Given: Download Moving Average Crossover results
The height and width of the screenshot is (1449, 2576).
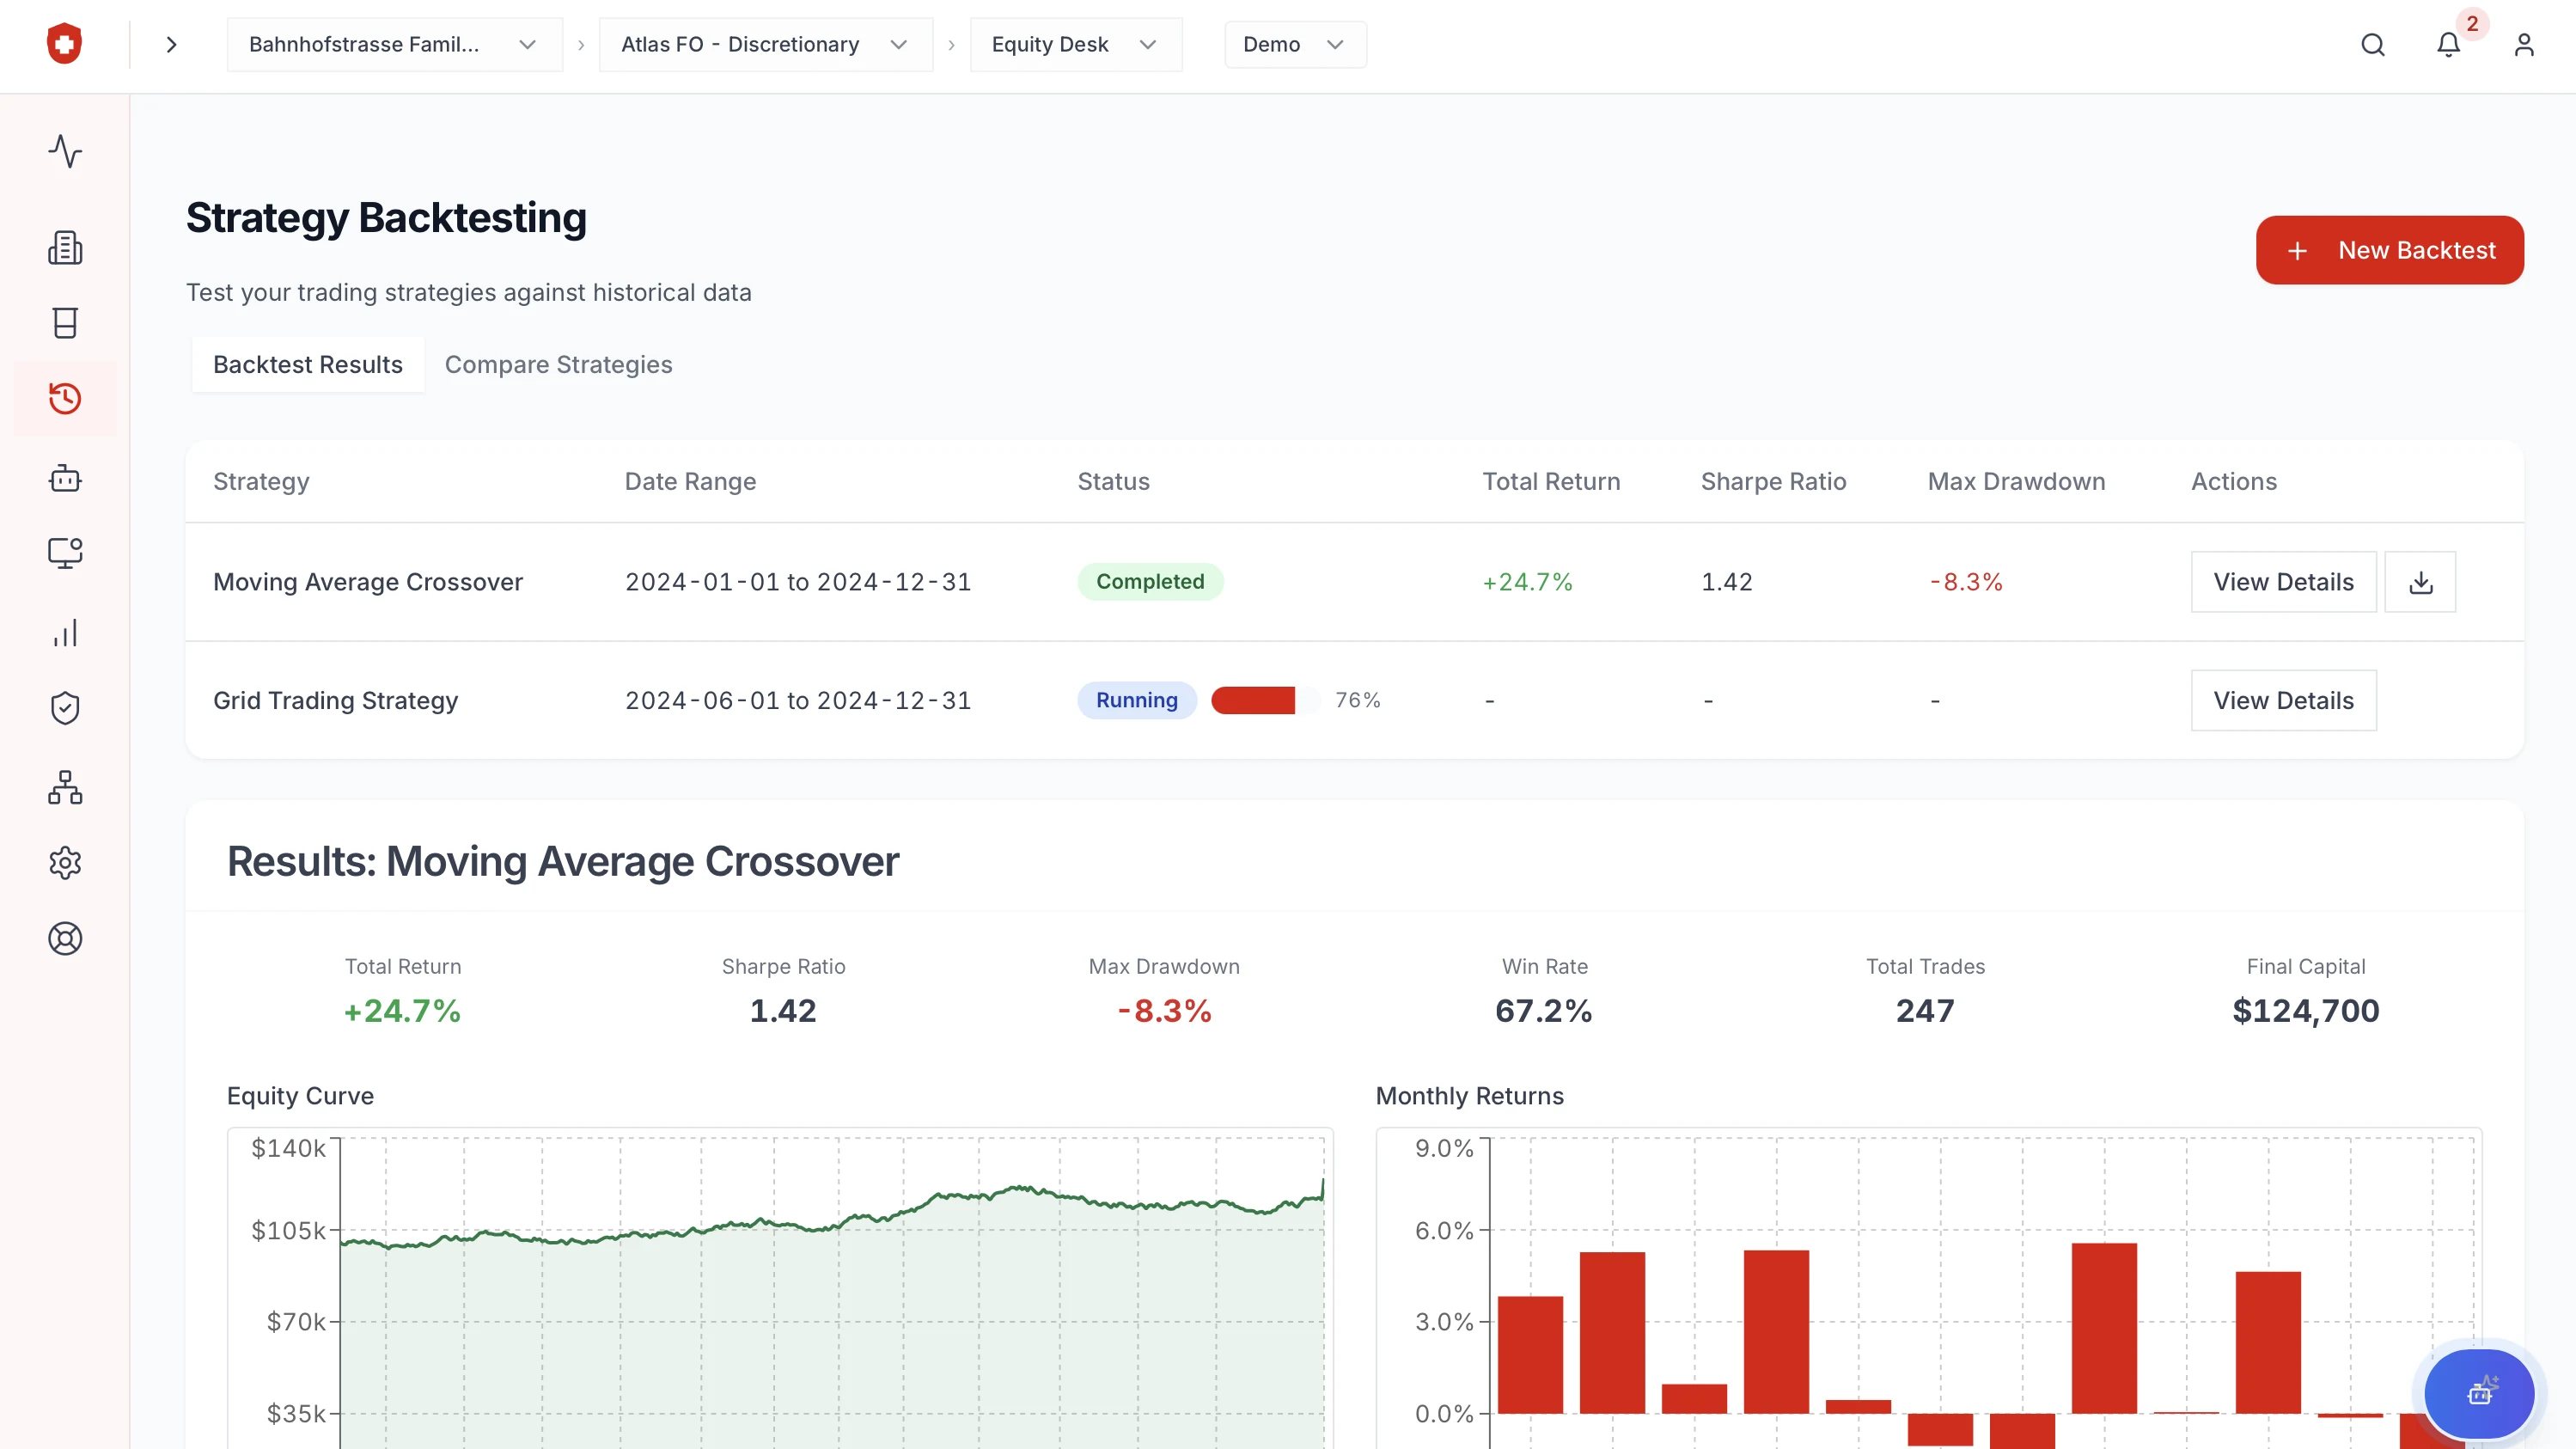Looking at the screenshot, I should point(2420,582).
